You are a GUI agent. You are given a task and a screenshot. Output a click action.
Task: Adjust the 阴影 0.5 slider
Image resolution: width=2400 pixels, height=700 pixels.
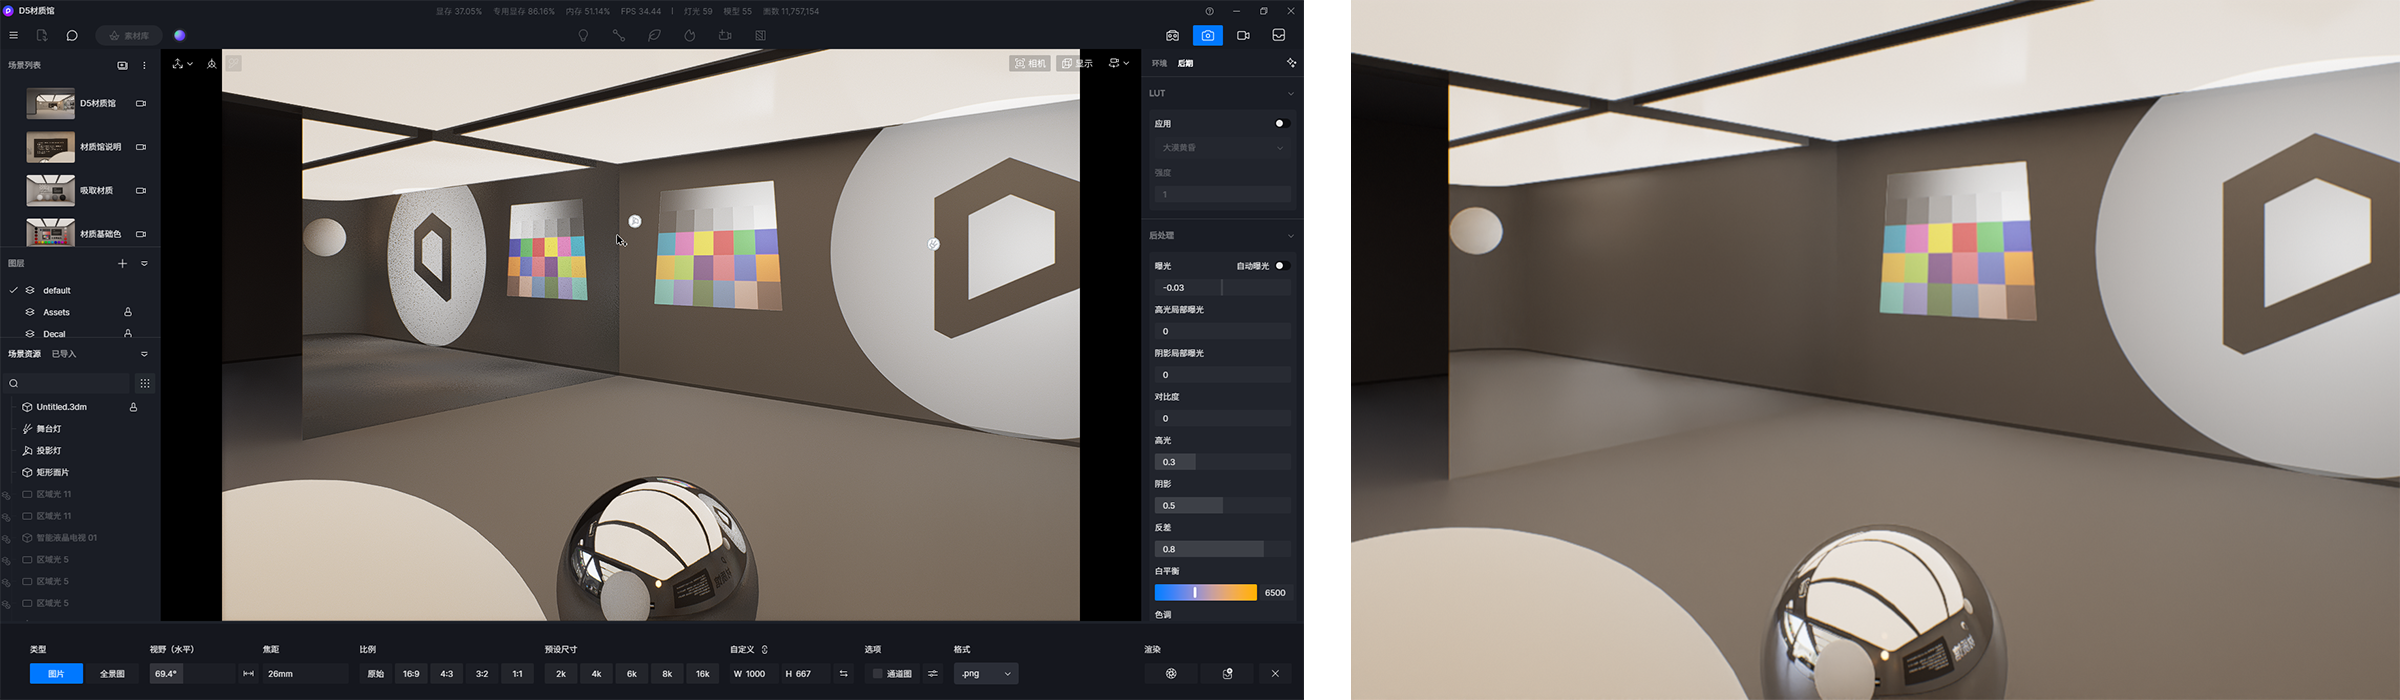pos(1222,505)
